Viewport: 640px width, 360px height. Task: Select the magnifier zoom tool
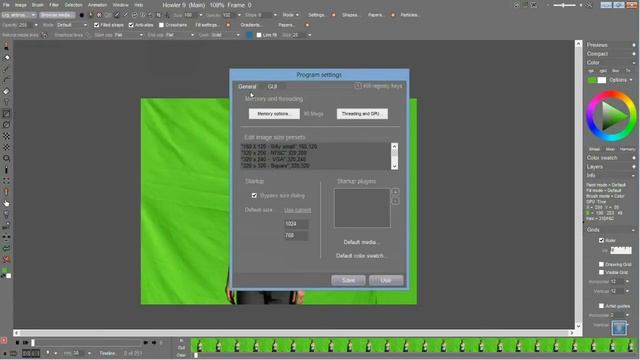click(x=6, y=158)
